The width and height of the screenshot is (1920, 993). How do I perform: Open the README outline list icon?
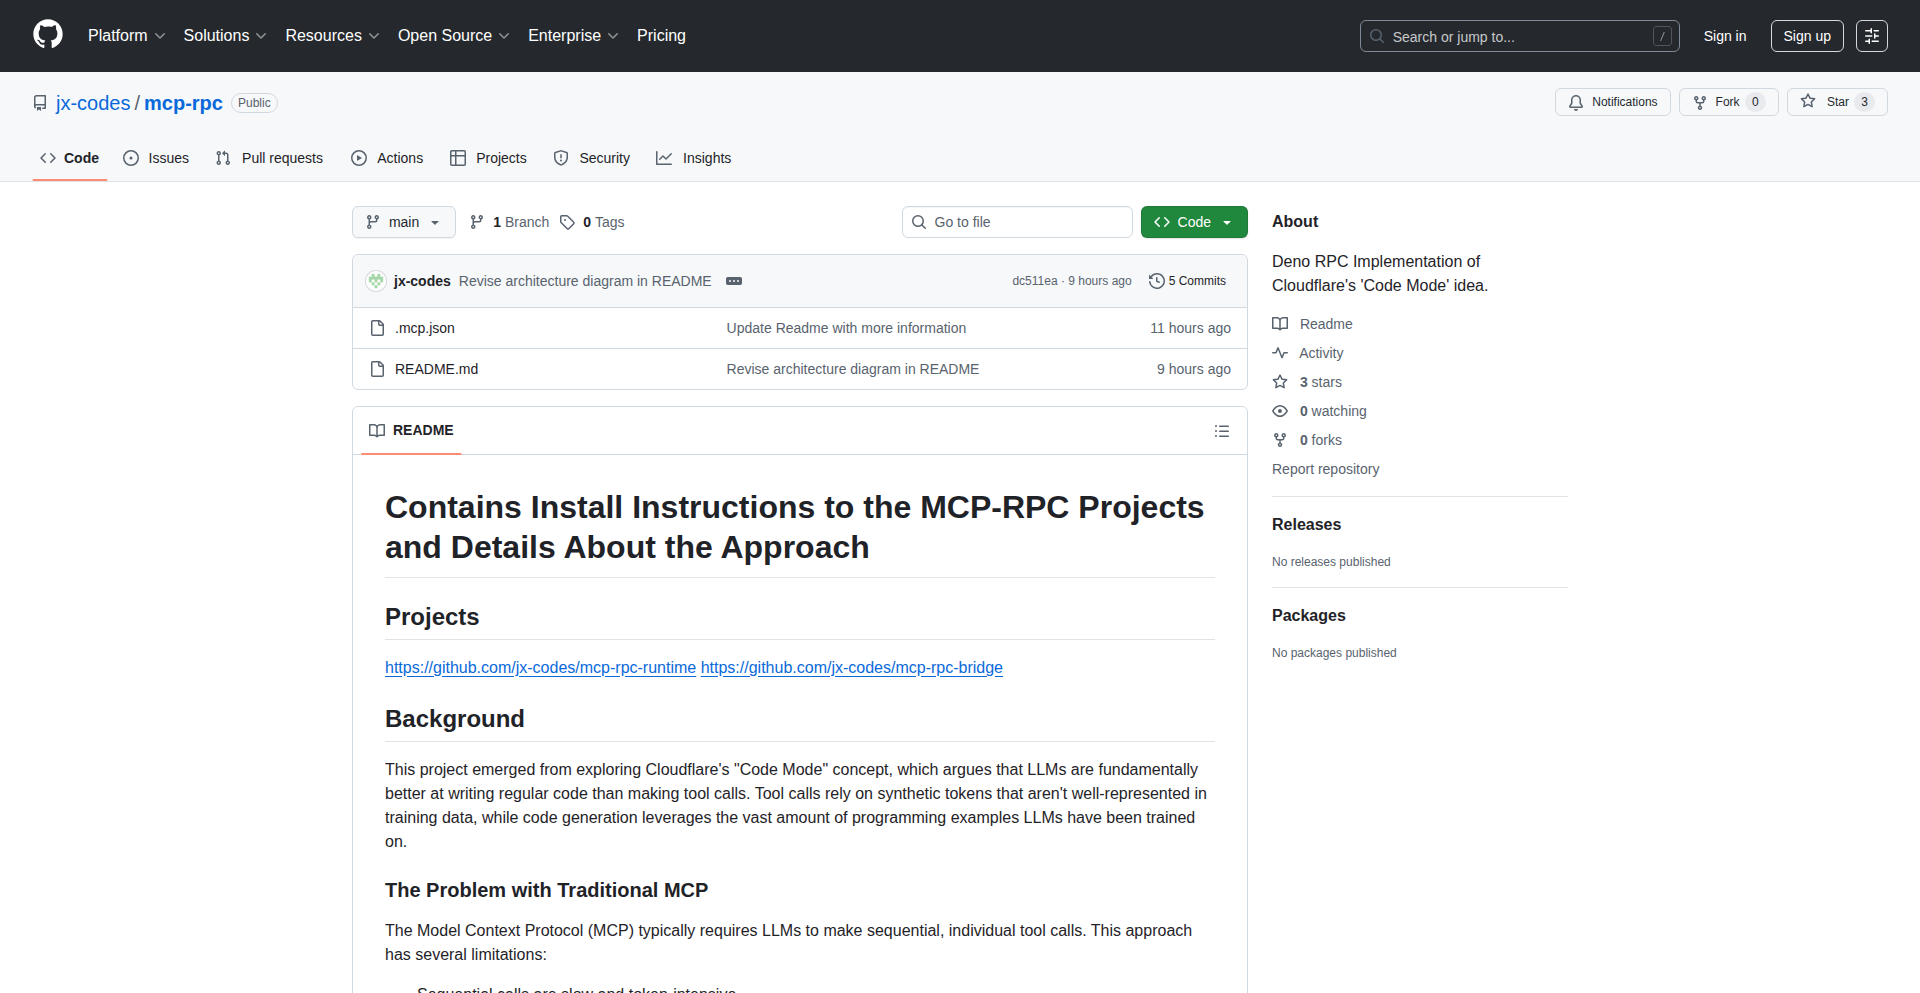[1221, 431]
